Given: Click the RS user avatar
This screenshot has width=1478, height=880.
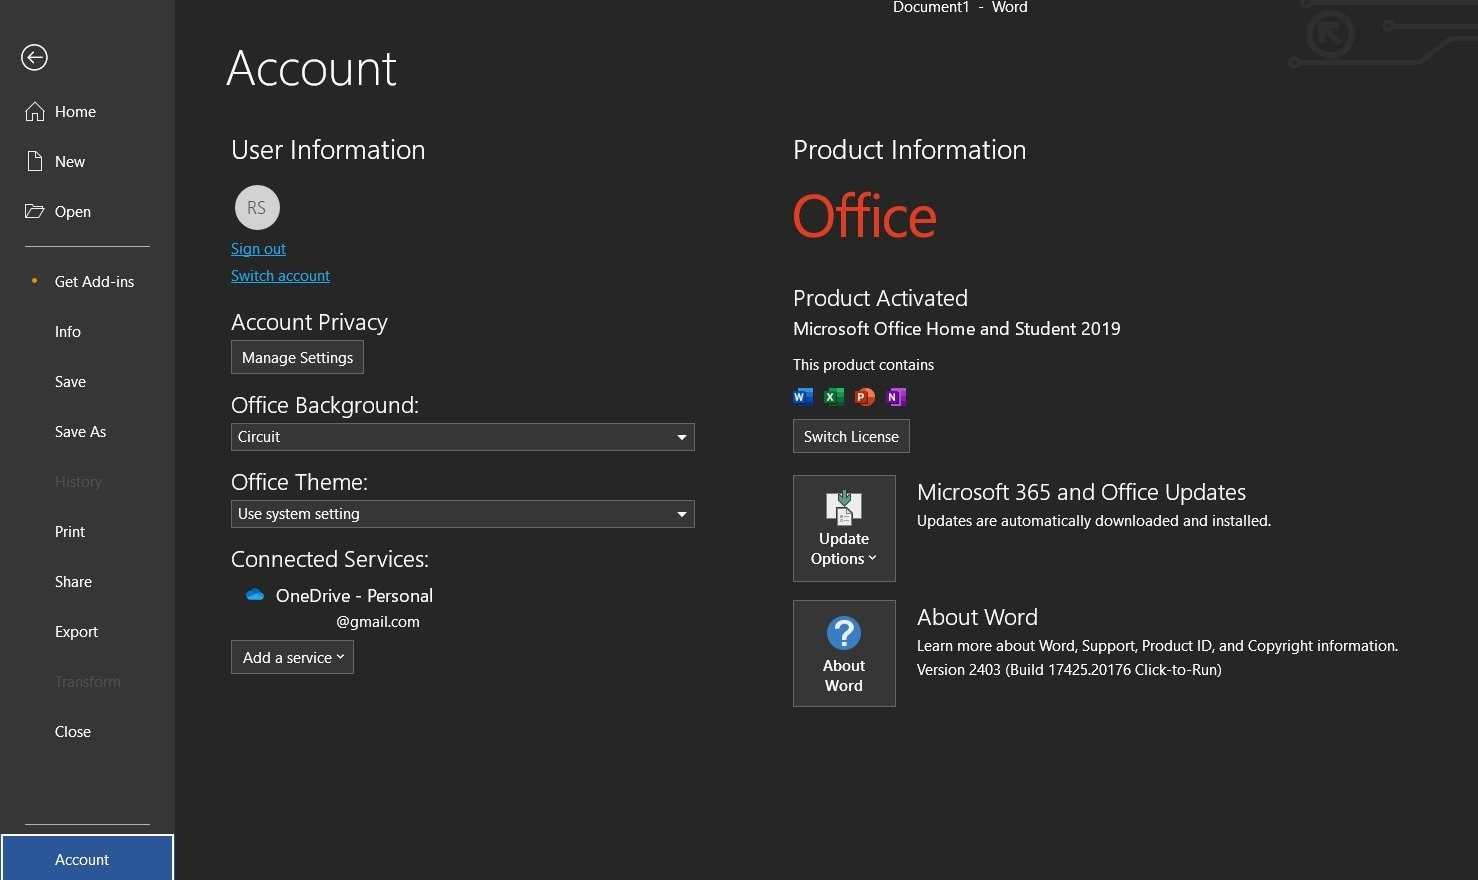Looking at the screenshot, I should (257, 207).
